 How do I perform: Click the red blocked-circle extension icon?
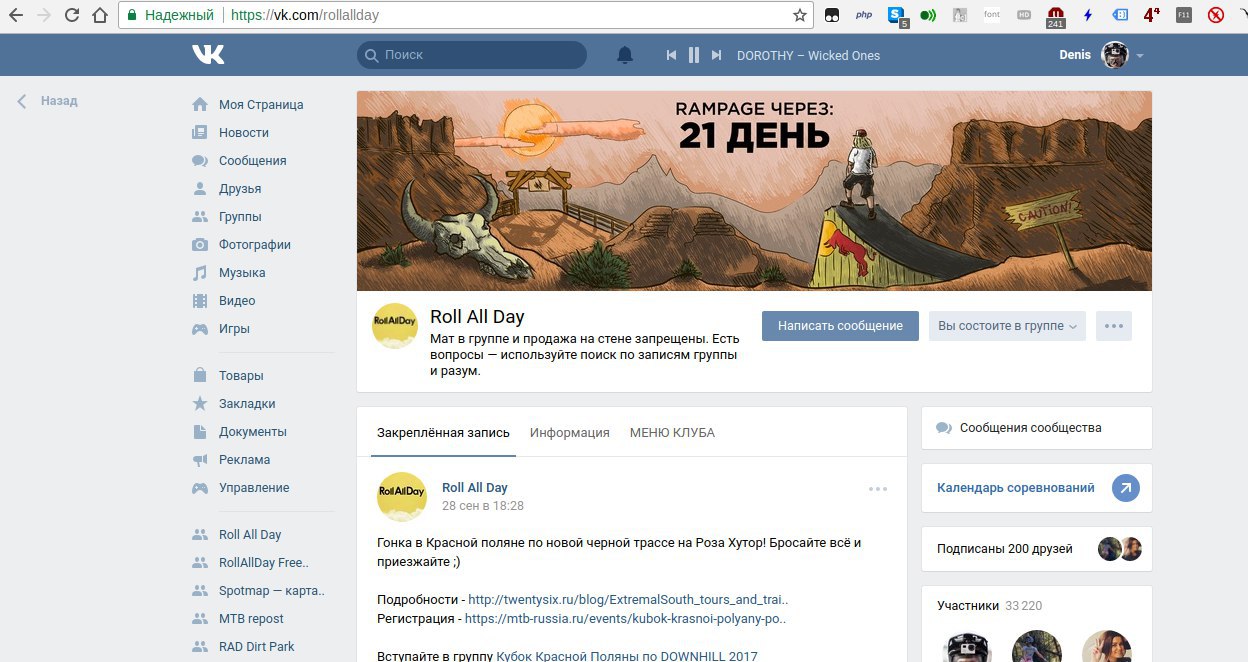point(1216,15)
